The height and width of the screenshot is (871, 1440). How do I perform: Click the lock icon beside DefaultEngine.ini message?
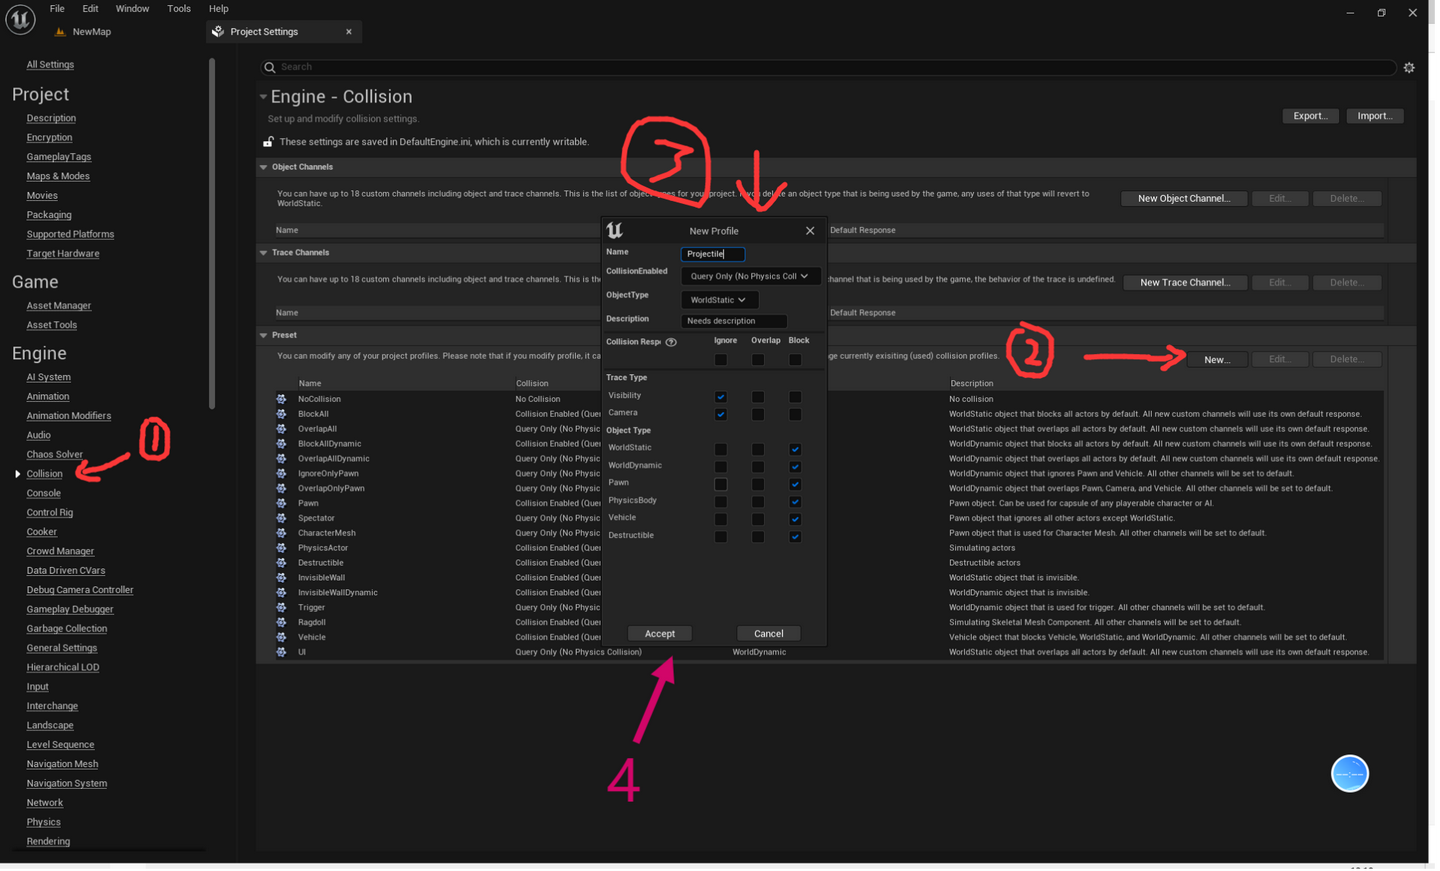268,141
